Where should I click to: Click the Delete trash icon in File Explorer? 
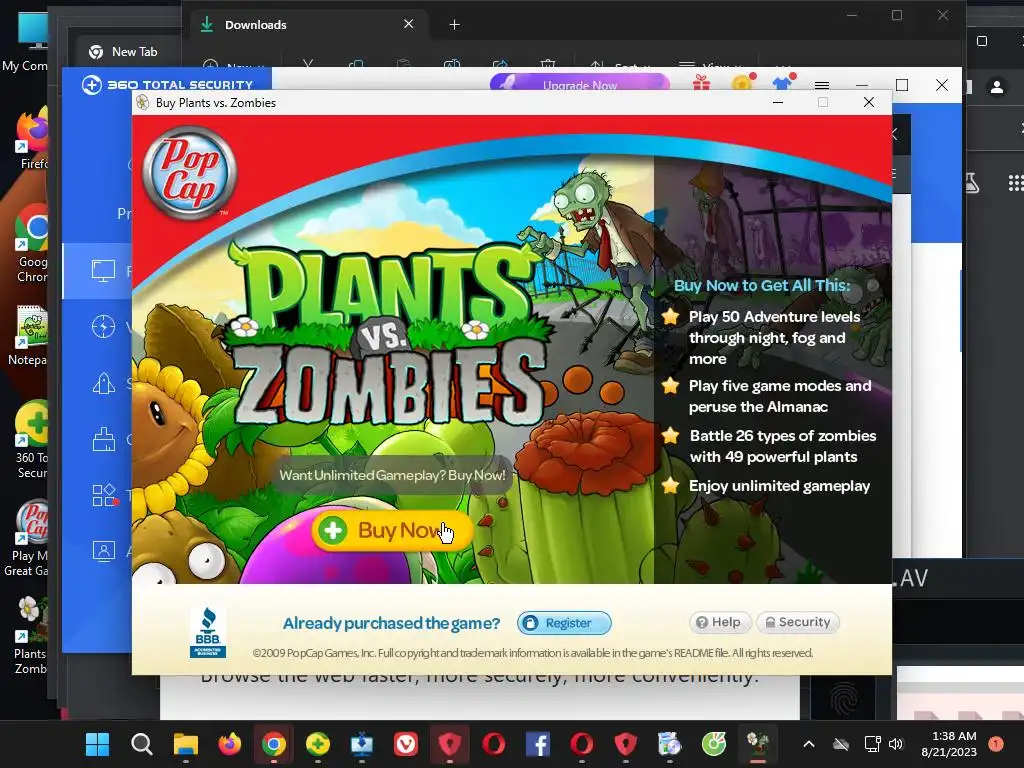tap(547, 64)
